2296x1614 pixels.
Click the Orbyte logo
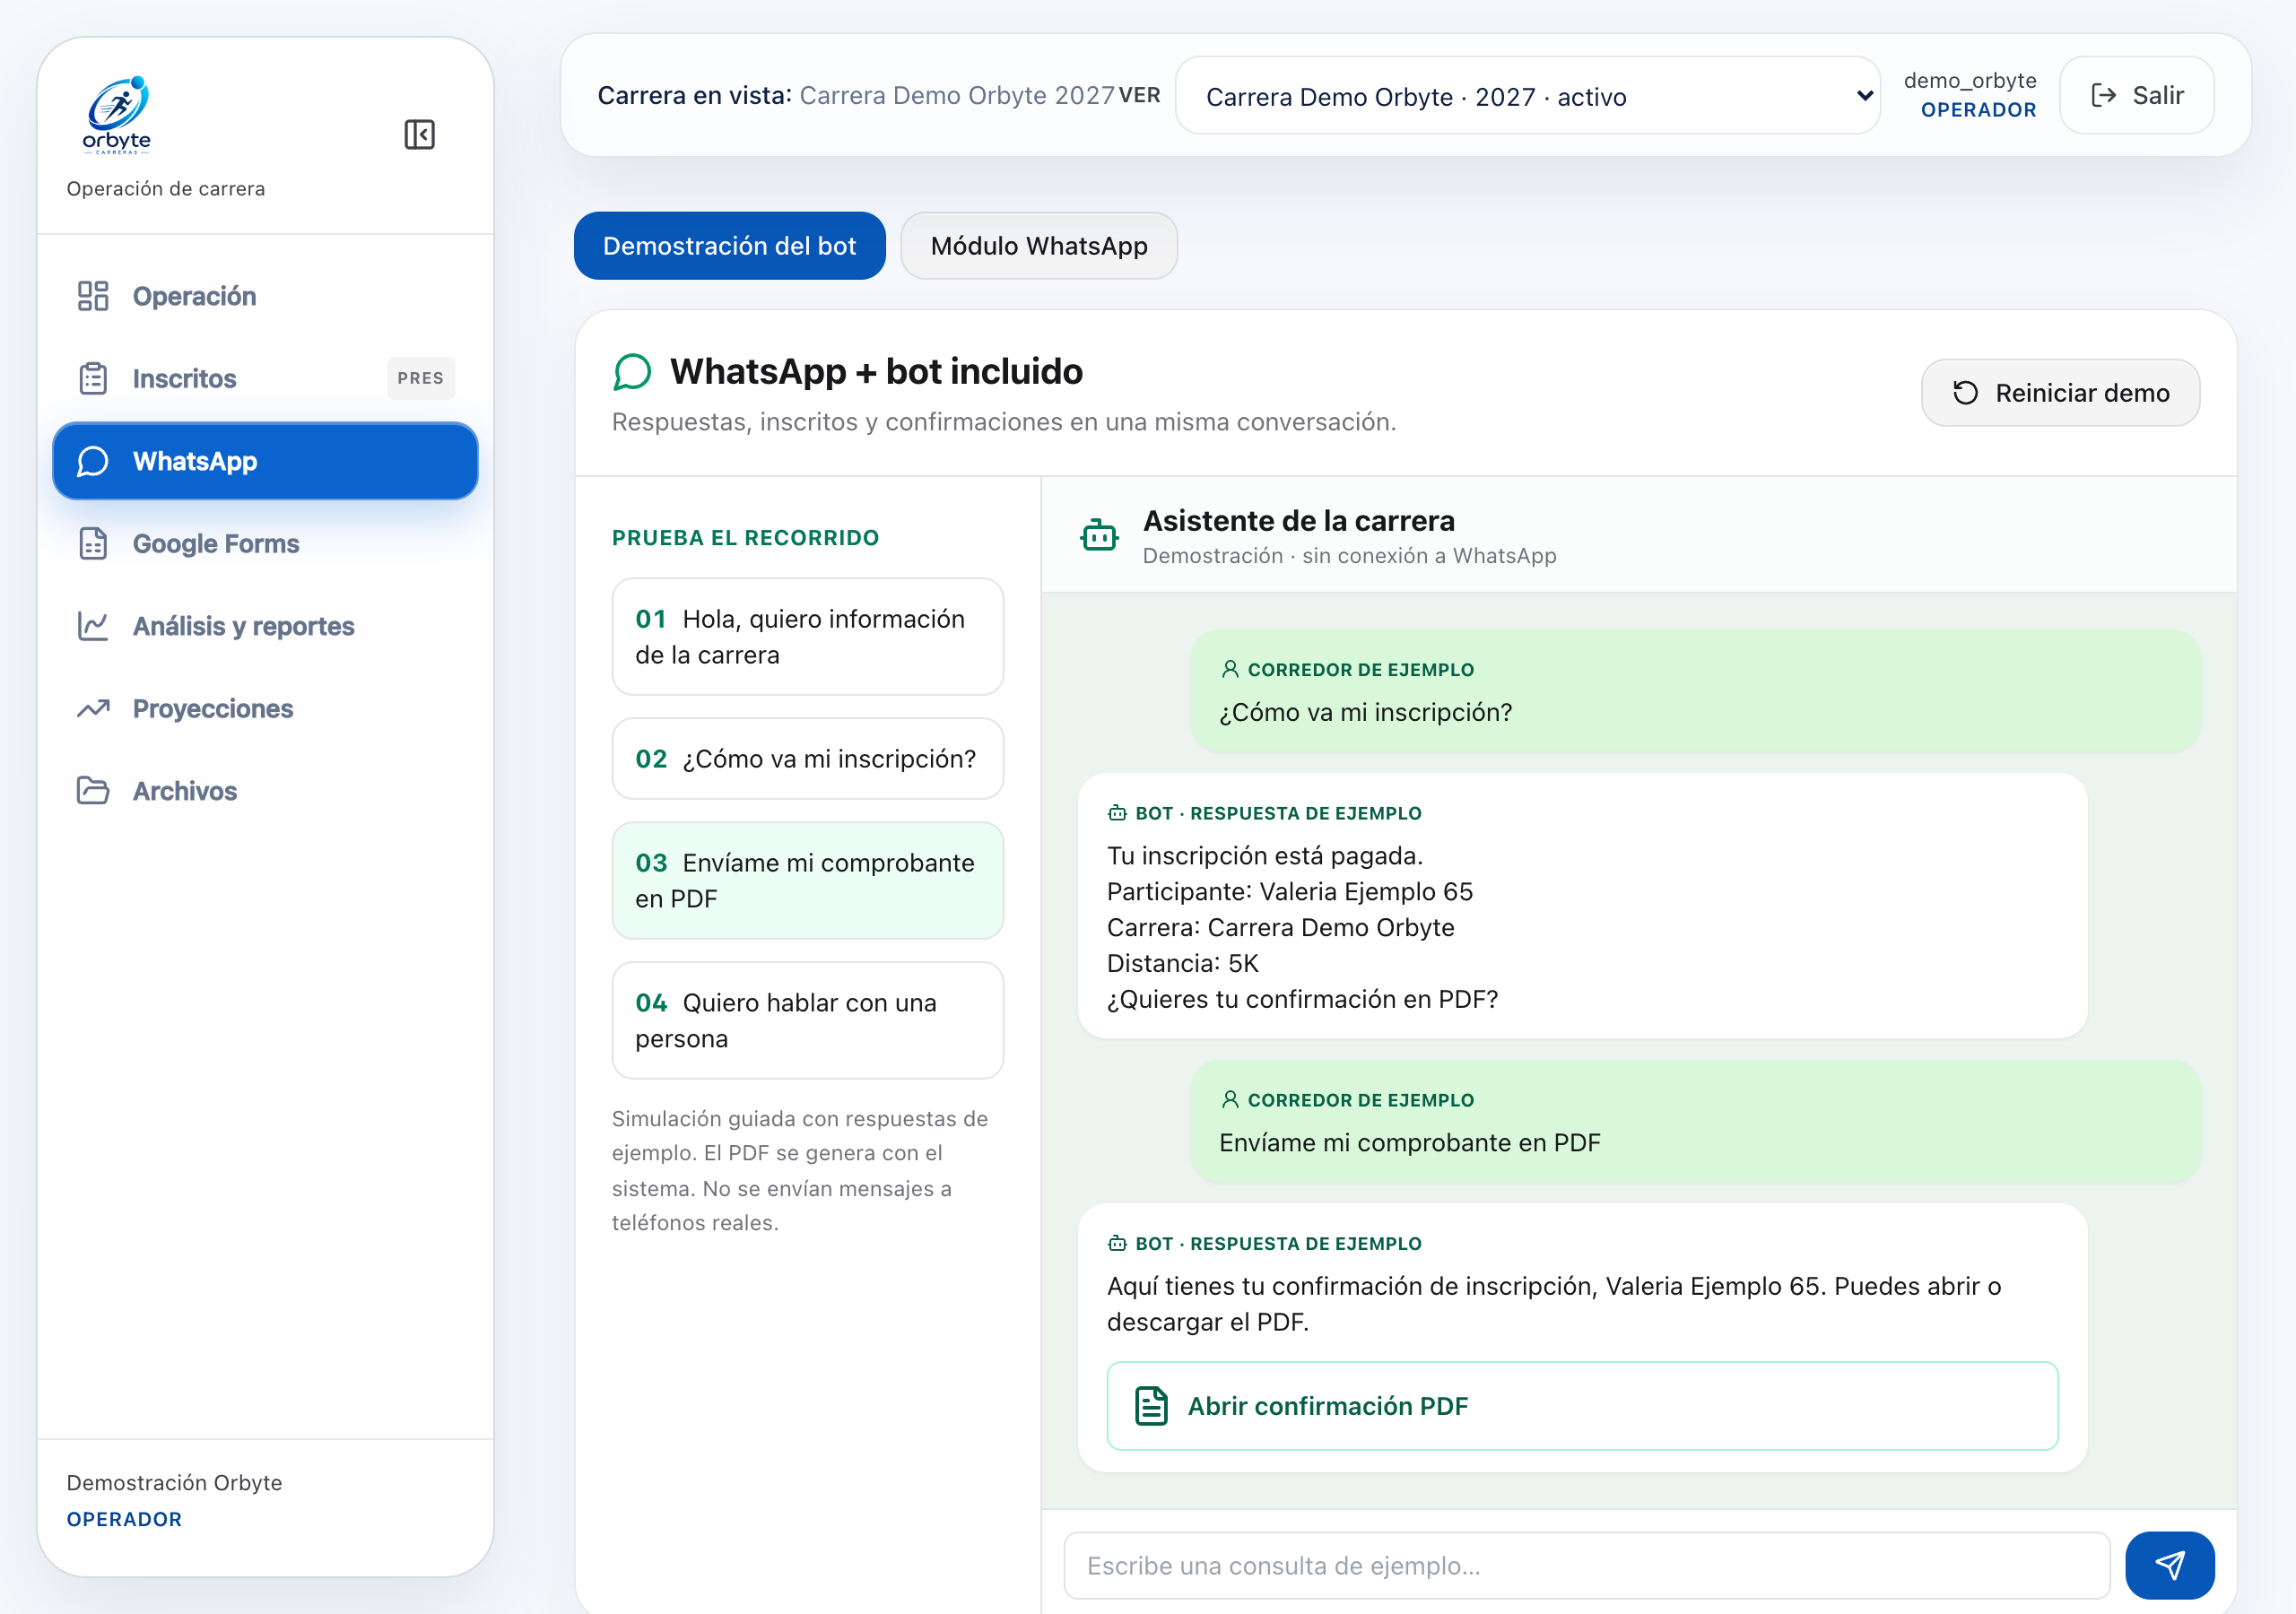pyautogui.click(x=117, y=115)
